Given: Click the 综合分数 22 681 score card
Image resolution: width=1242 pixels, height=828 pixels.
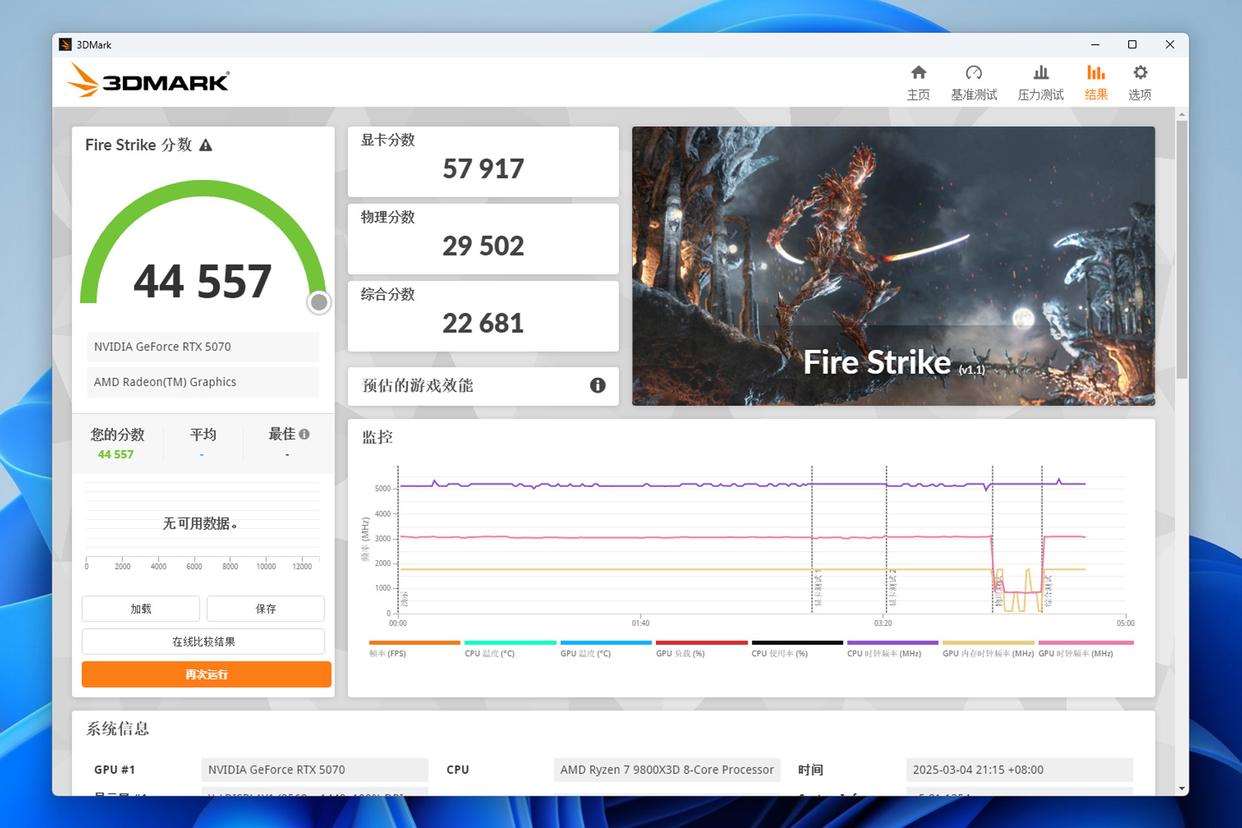Looking at the screenshot, I should 483,316.
